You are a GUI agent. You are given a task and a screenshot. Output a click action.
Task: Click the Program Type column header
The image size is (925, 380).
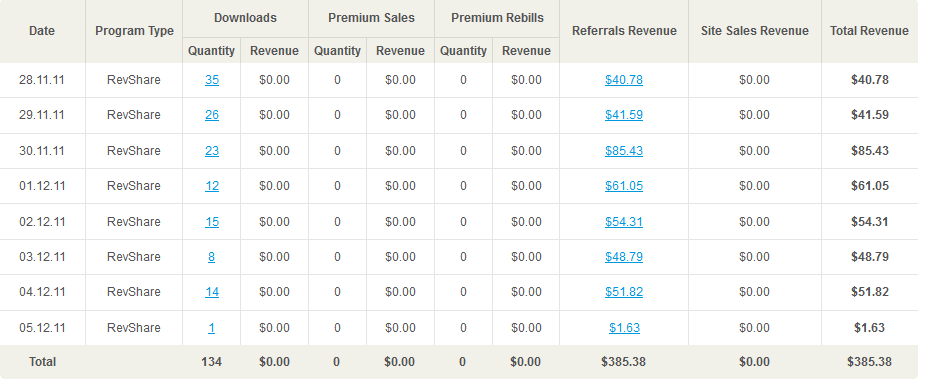pos(135,31)
